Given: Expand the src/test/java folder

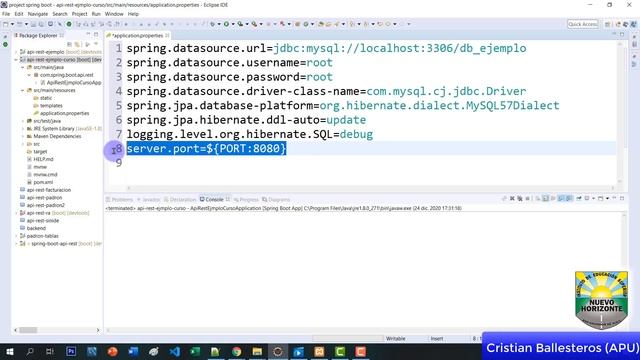Looking at the screenshot, I should pyautogui.click(x=23, y=121).
